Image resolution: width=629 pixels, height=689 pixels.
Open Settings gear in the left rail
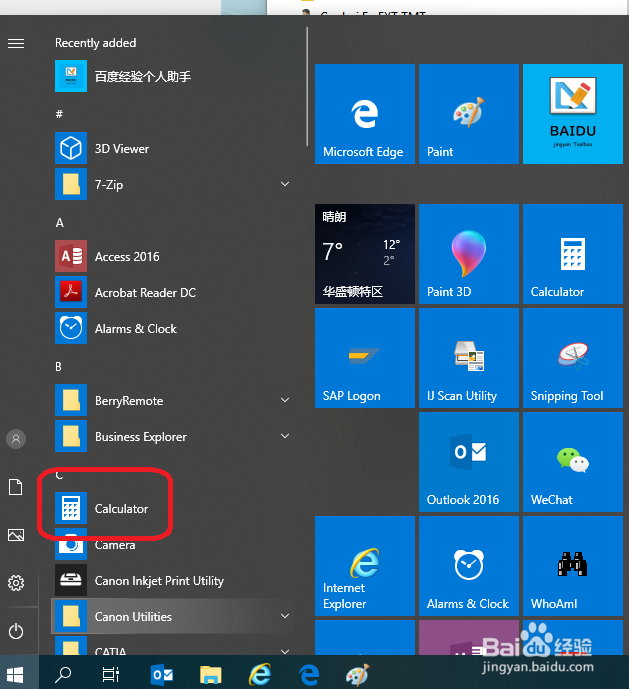tap(16, 583)
